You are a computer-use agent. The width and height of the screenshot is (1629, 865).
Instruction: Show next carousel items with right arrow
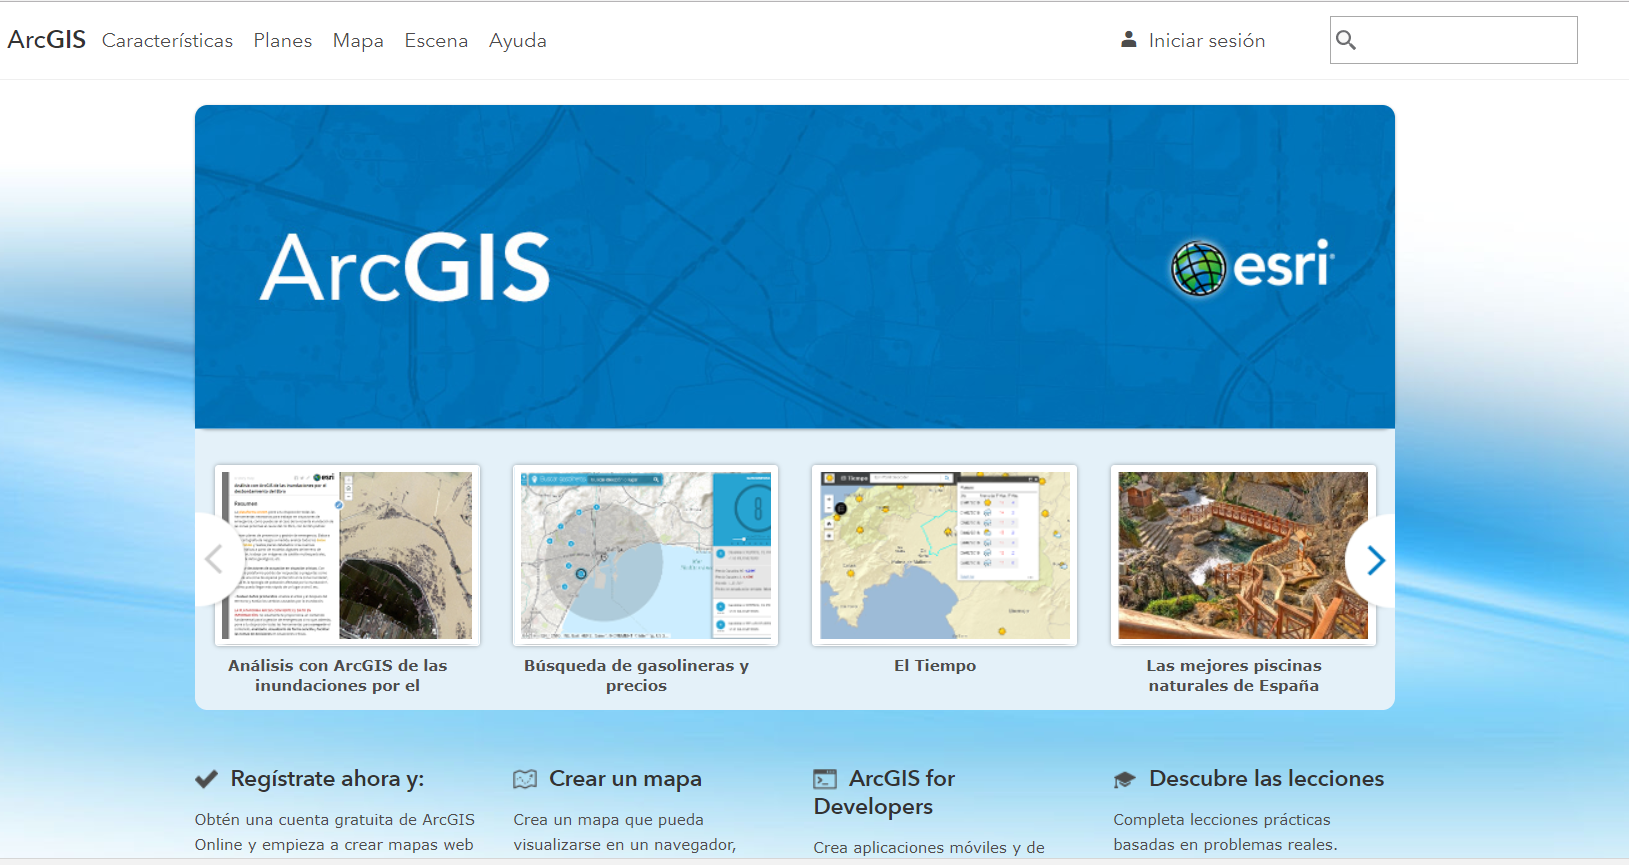pos(1375,560)
